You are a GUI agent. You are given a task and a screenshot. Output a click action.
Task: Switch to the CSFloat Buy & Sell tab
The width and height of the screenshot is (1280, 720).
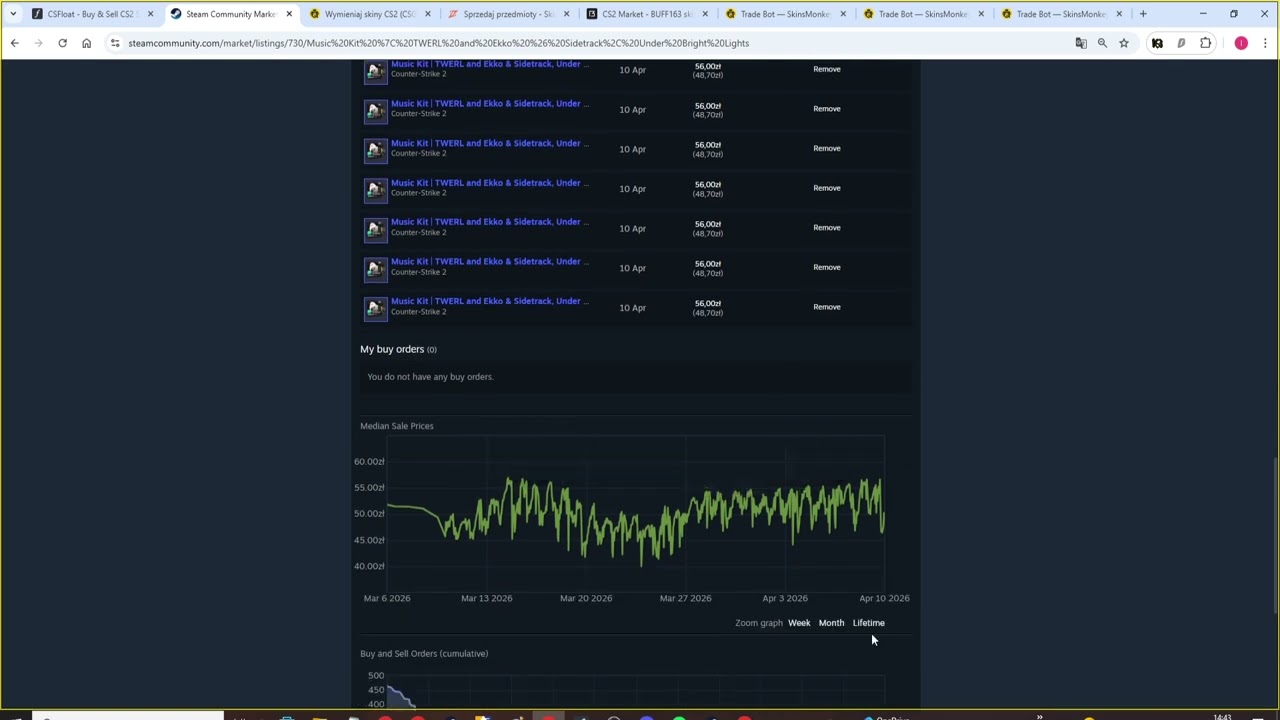click(91, 14)
